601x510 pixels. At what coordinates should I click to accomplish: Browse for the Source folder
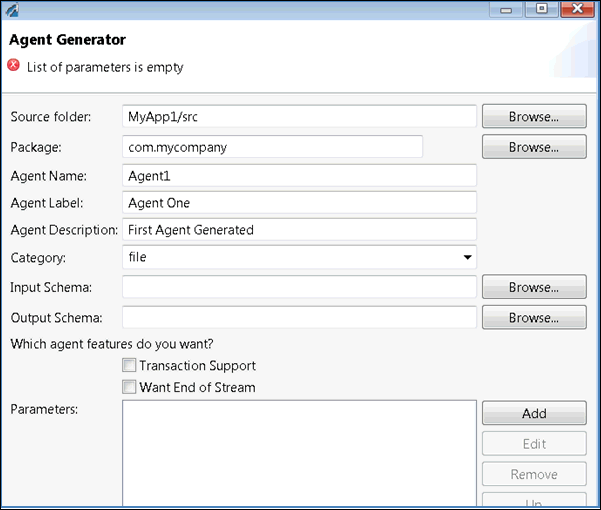533,116
